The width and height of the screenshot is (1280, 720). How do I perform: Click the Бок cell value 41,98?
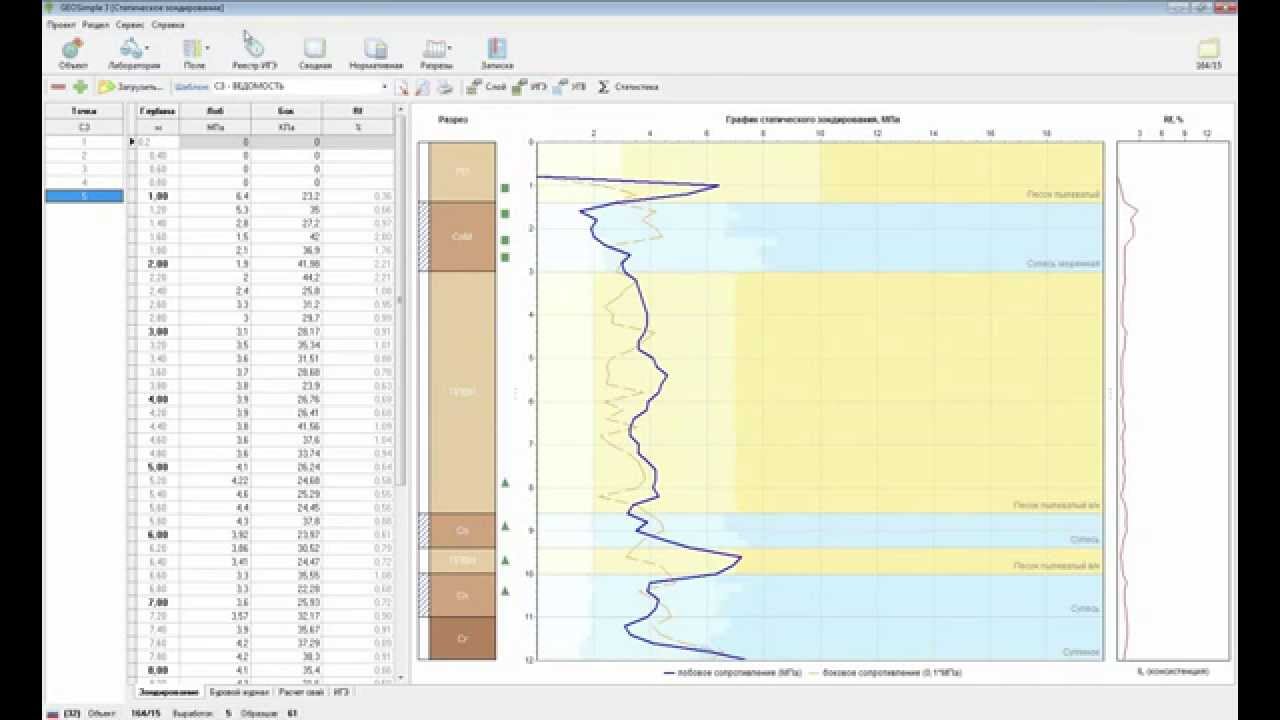tap(286, 264)
